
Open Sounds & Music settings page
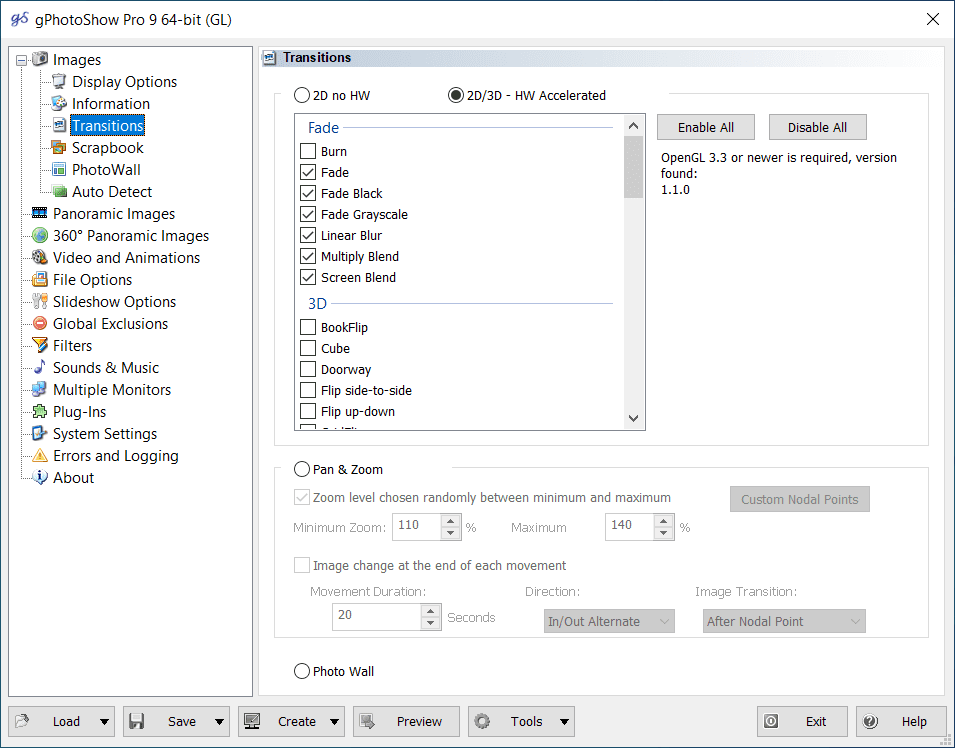point(105,367)
